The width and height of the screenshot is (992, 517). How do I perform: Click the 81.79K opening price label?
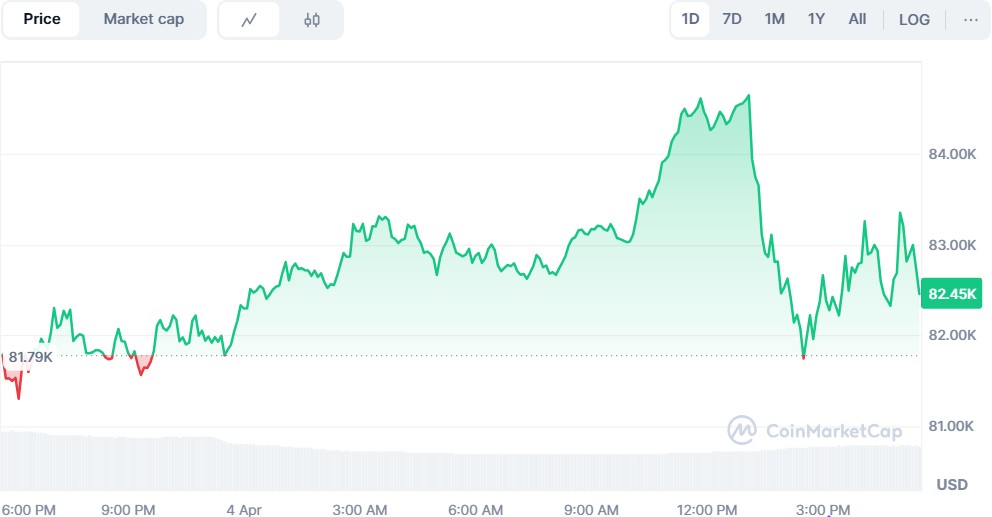coord(30,356)
